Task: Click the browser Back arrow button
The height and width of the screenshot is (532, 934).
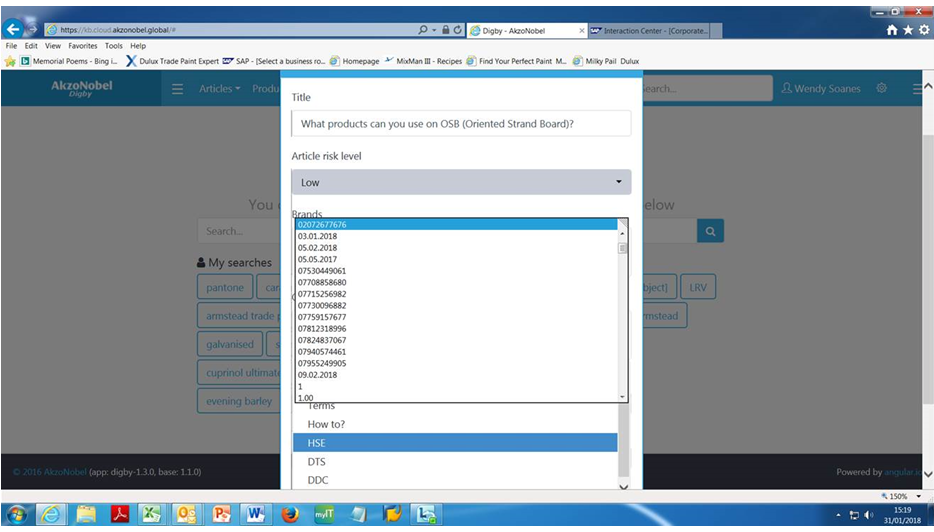Action: click(13, 29)
